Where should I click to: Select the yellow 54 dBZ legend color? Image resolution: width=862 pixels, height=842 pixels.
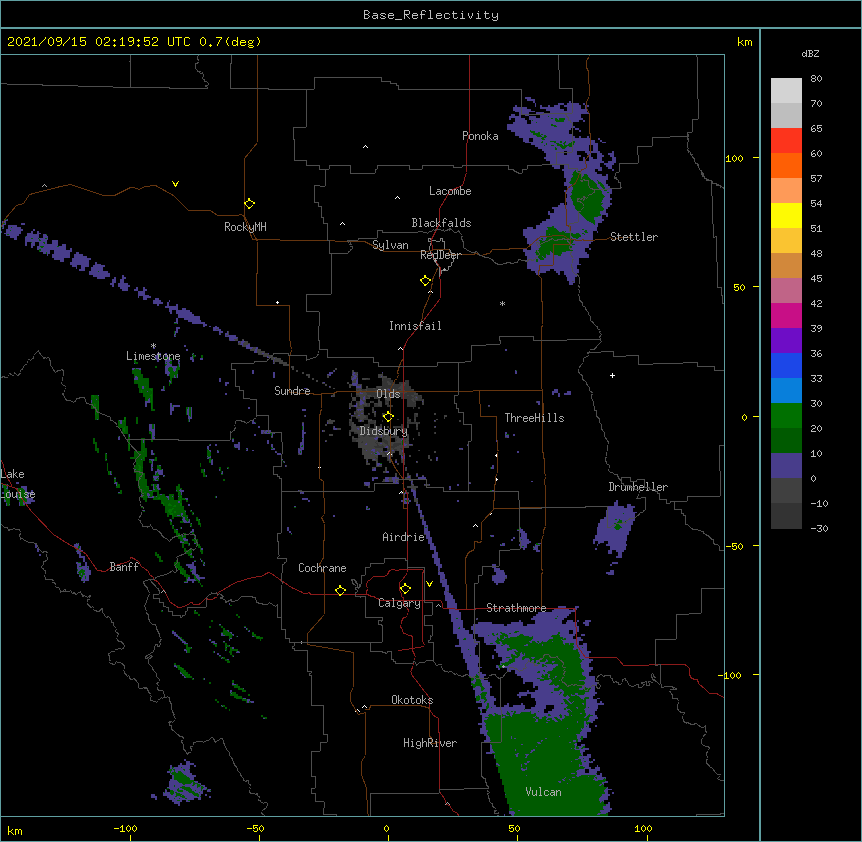[x=786, y=215]
